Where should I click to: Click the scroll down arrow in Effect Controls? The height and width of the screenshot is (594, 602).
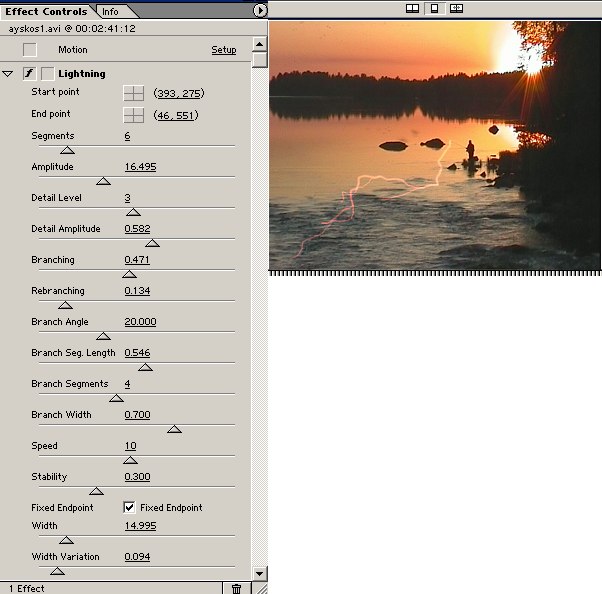(x=260, y=574)
